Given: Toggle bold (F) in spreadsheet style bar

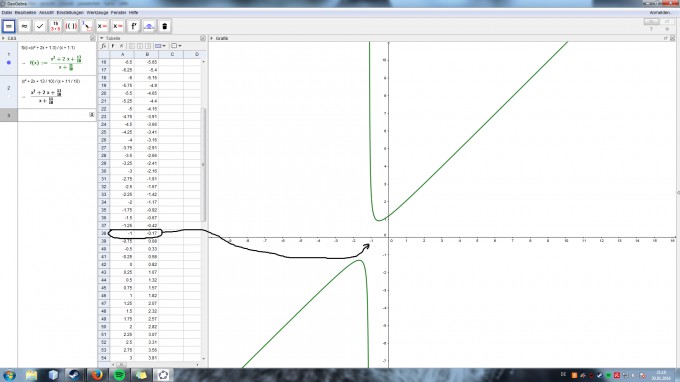Looking at the screenshot, I should pyautogui.click(x=113, y=46).
